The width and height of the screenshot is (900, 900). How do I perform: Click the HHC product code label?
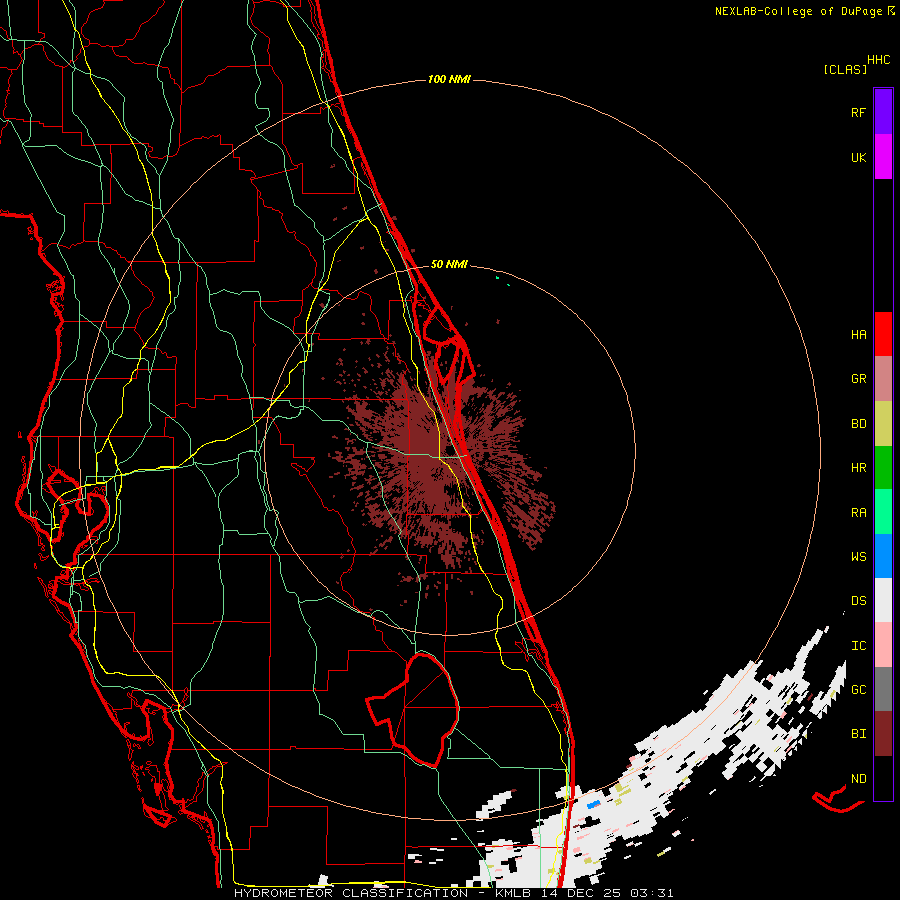(878, 60)
